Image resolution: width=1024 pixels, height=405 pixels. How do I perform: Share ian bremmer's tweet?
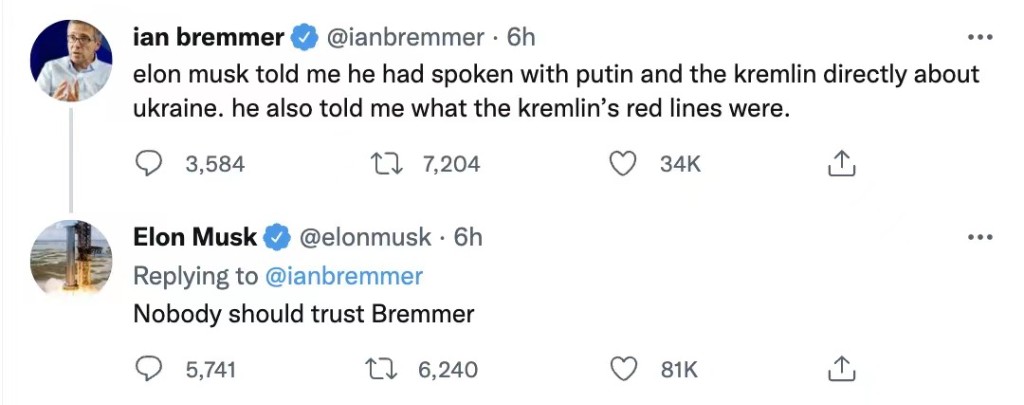(x=841, y=164)
